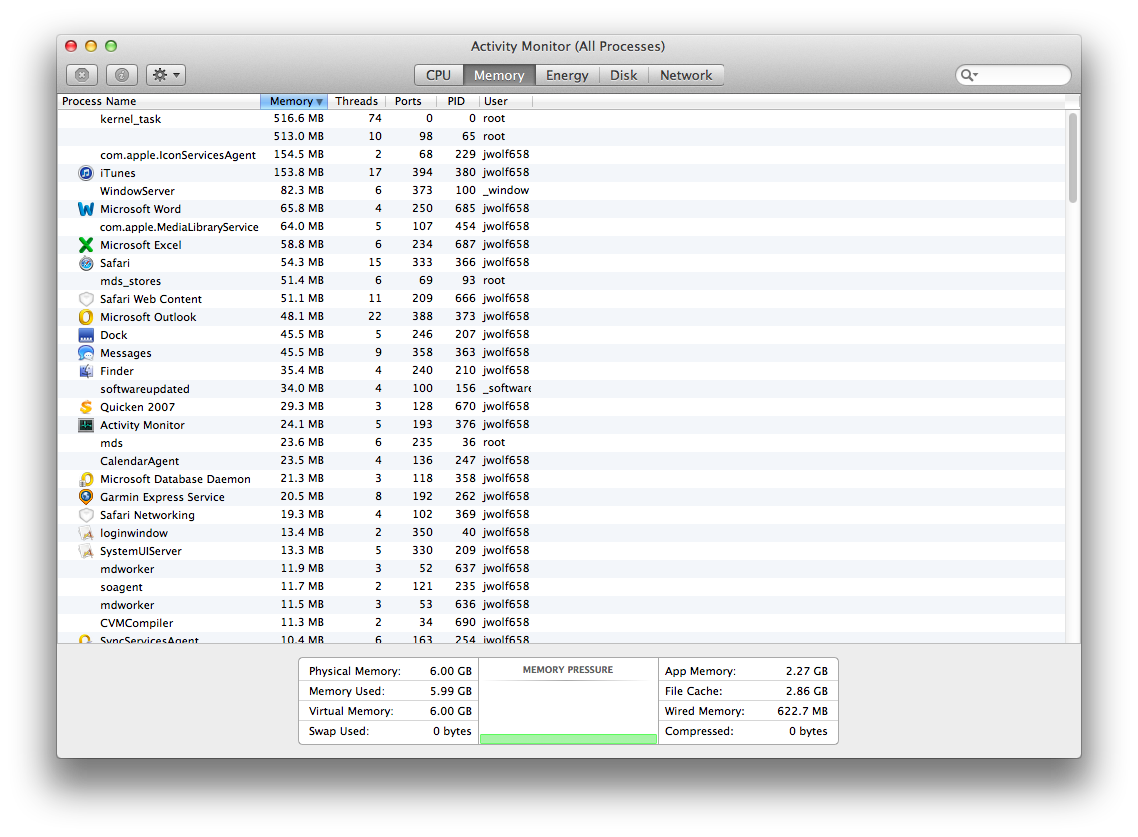Click the Safari Networking shield icon
1138x837 pixels.
tap(86, 515)
